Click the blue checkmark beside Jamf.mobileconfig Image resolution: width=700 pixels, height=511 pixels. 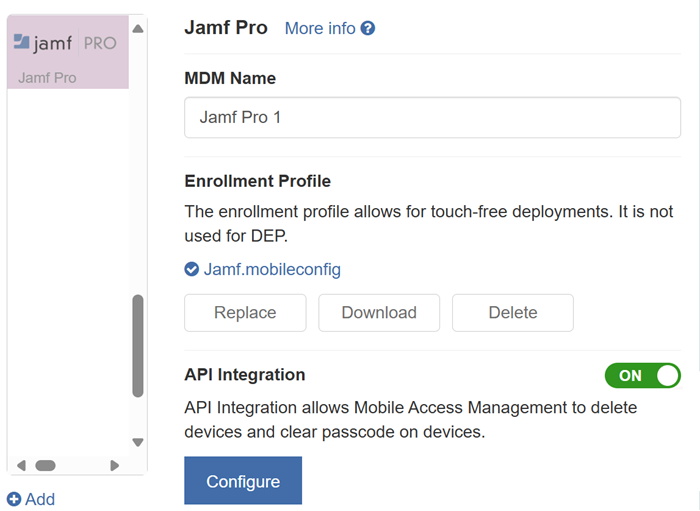pos(192,269)
